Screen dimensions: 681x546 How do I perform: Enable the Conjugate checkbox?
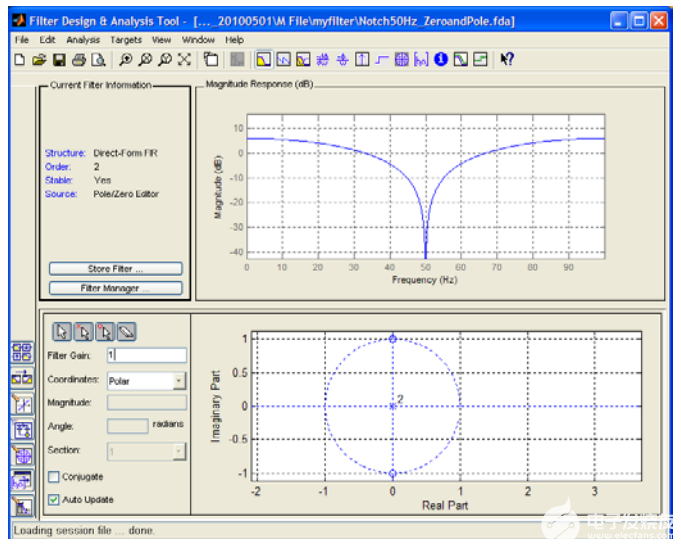coord(54,477)
